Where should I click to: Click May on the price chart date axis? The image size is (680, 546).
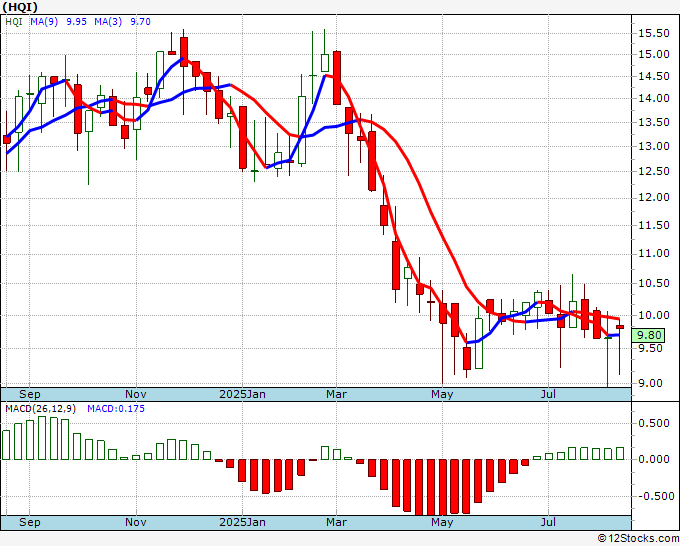point(442,395)
